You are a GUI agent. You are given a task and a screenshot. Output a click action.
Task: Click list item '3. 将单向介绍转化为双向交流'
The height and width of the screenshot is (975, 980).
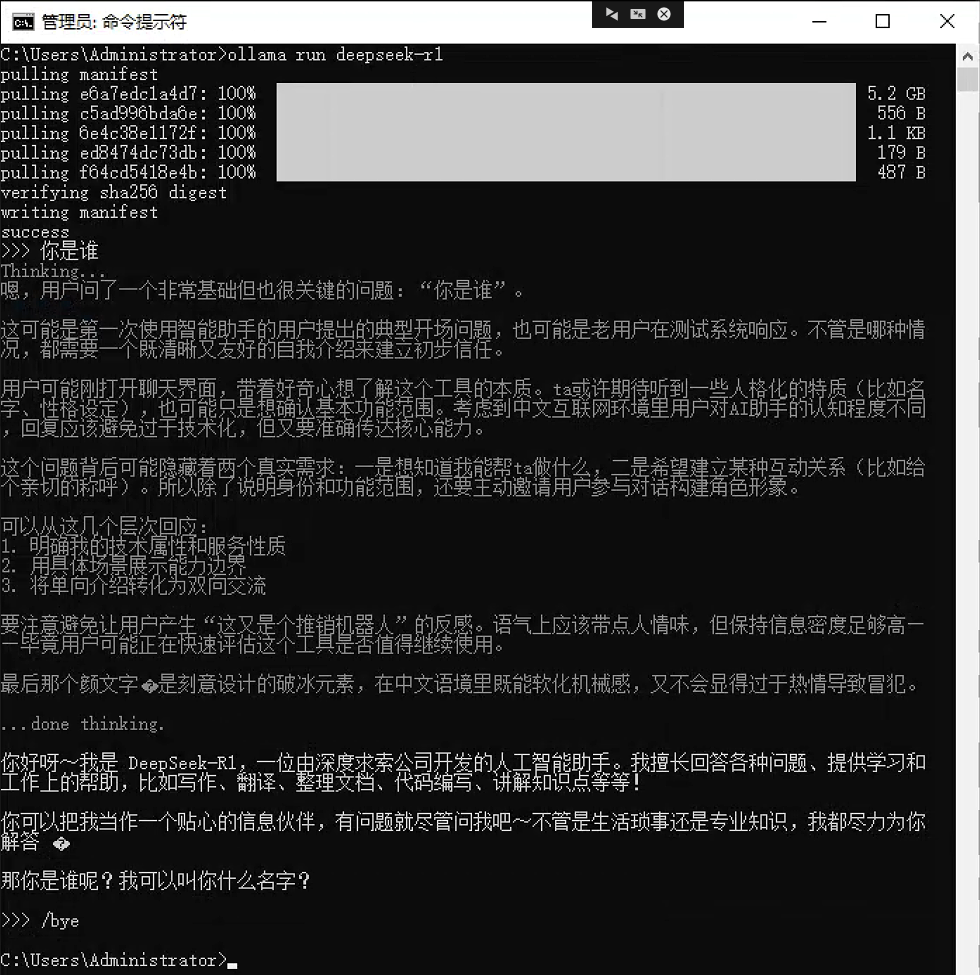click(133, 586)
